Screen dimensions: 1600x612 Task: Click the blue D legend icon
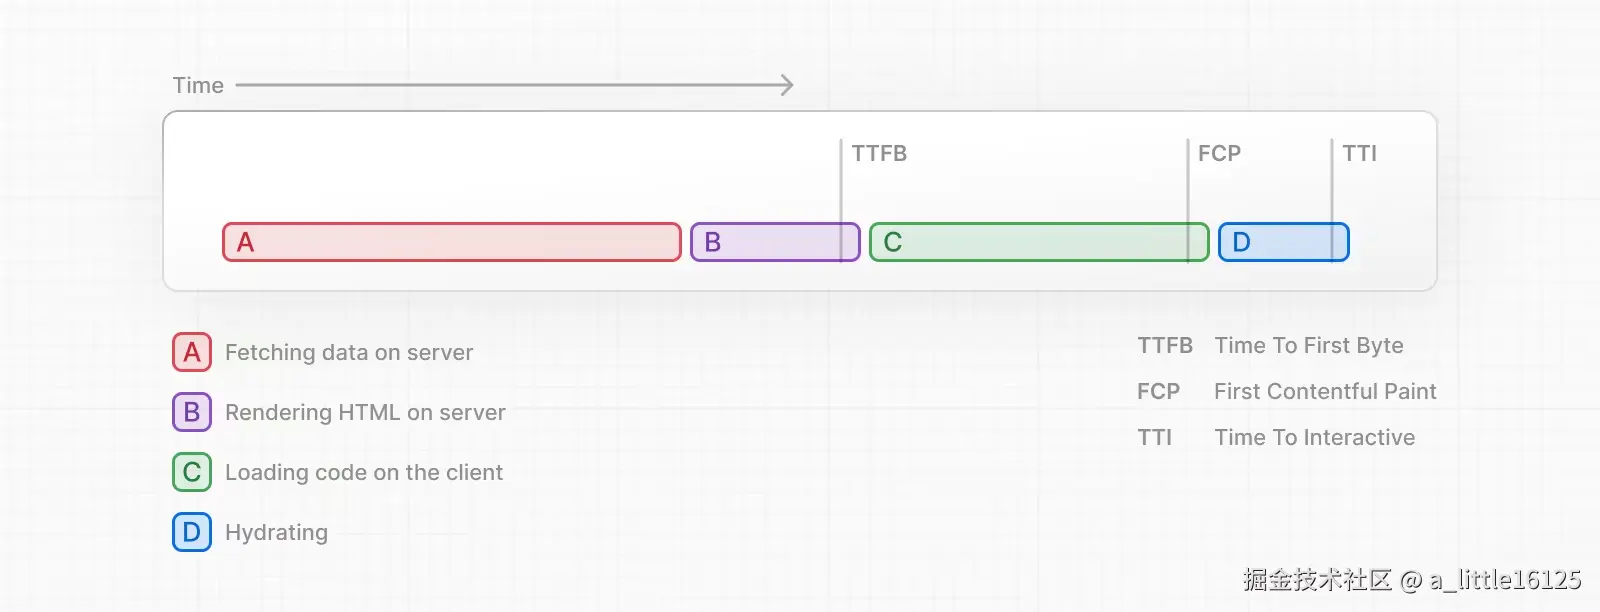pos(192,532)
